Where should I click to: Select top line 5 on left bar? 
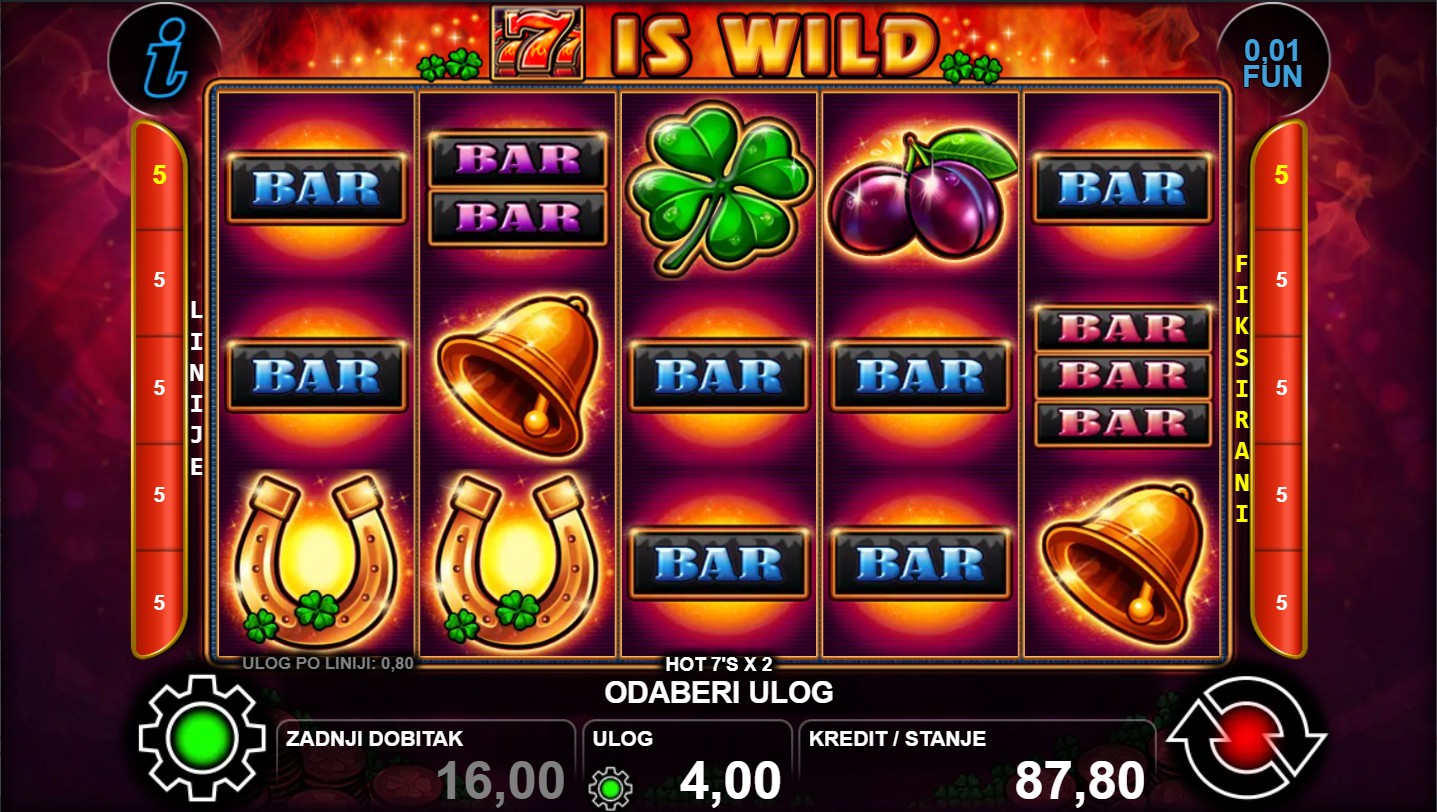click(160, 176)
